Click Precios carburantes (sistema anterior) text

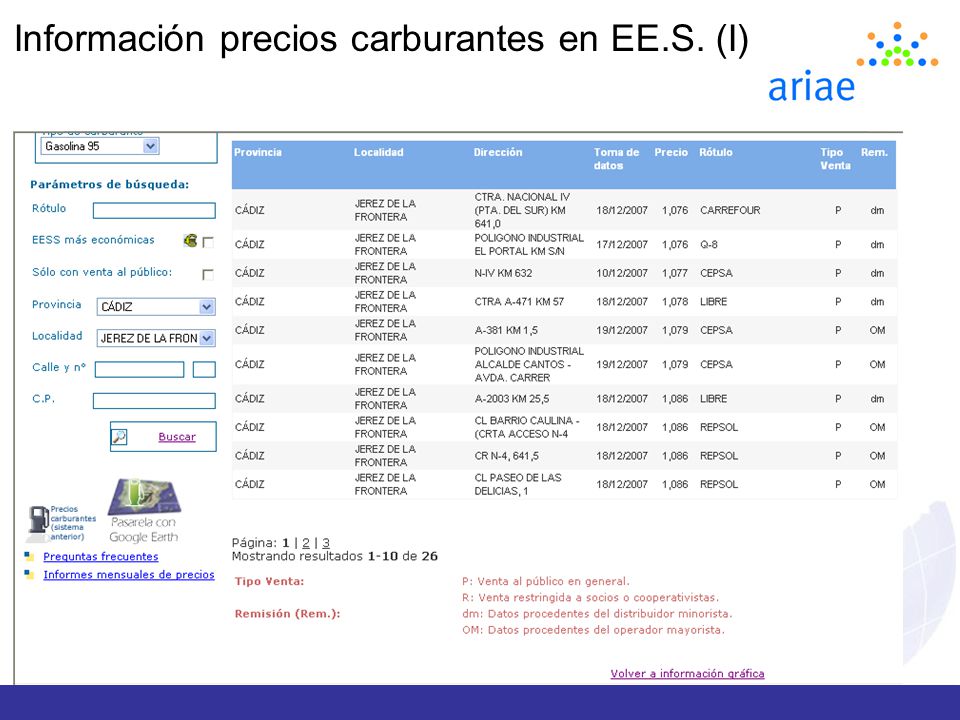pyautogui.click(x=73, y=523)
